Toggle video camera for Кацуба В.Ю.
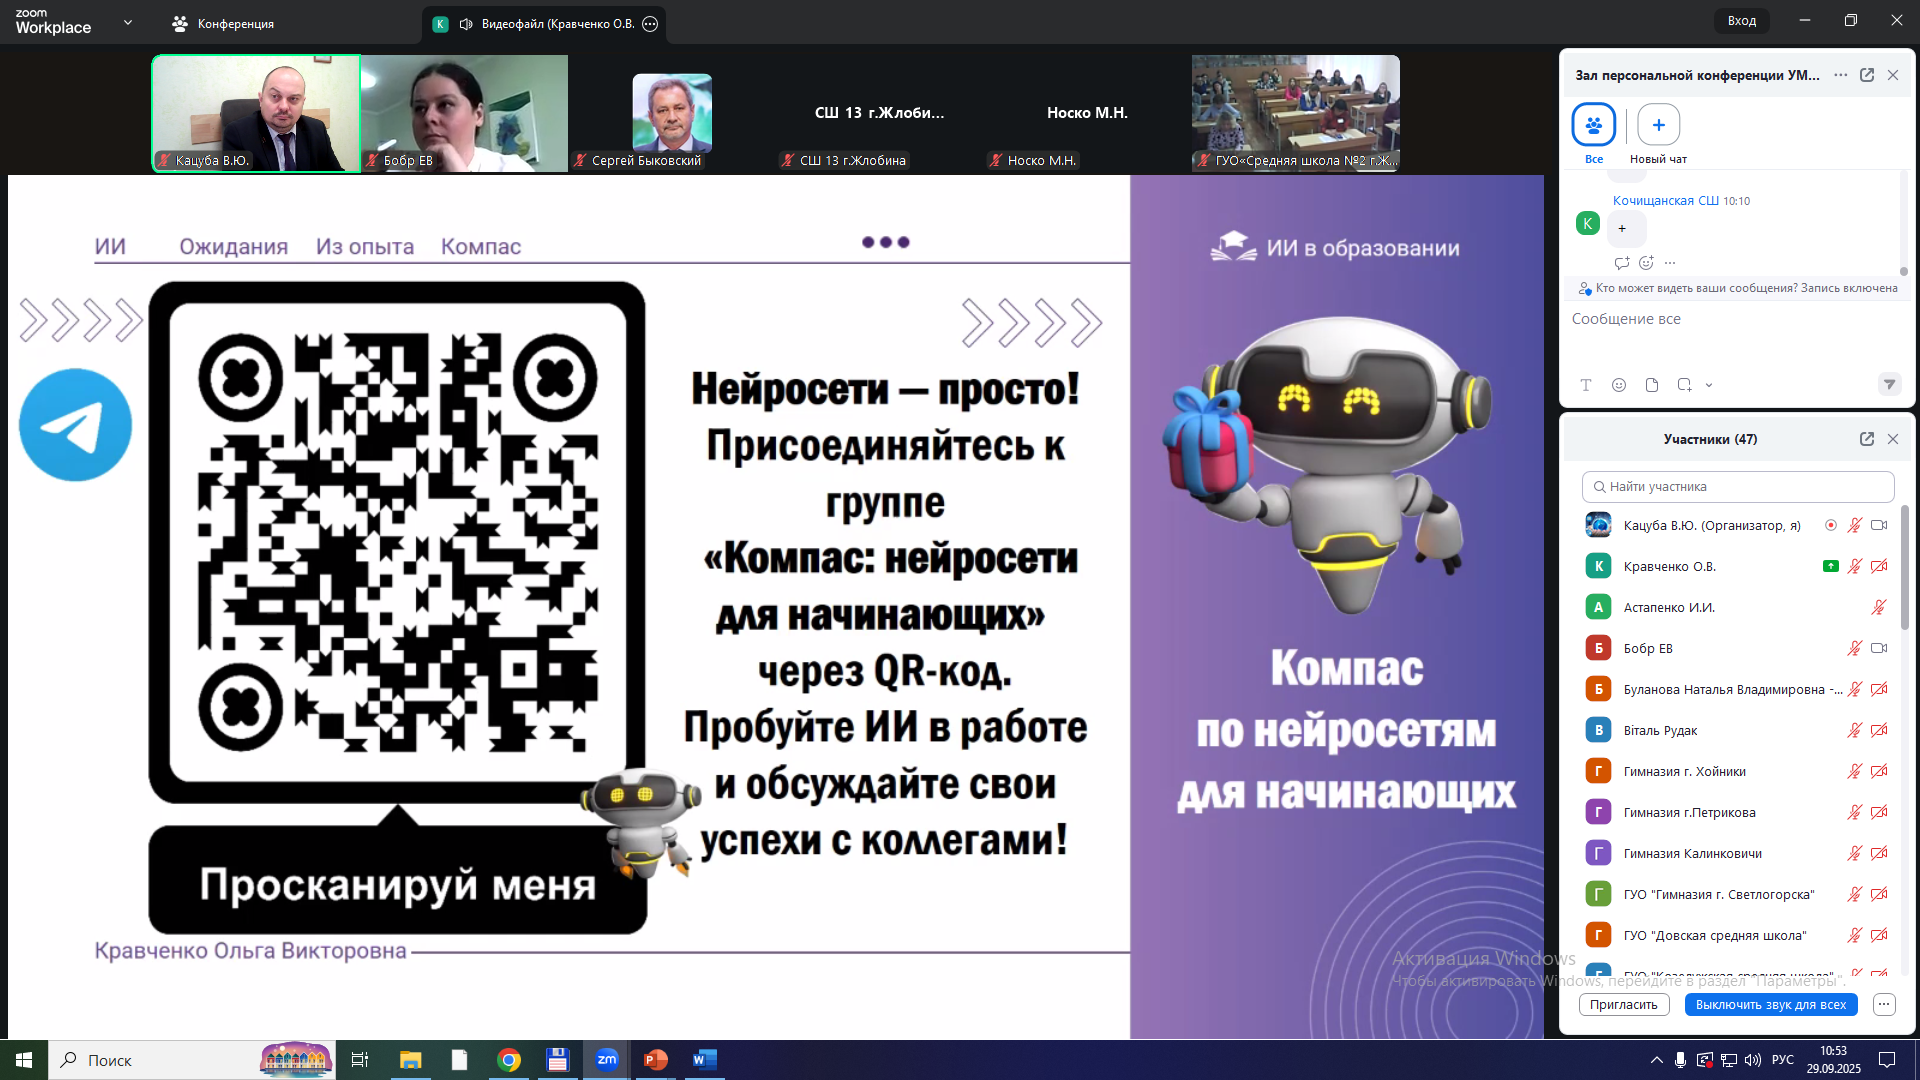This screenshot has height=1080, width=1920. click(x=1879, y=525)
